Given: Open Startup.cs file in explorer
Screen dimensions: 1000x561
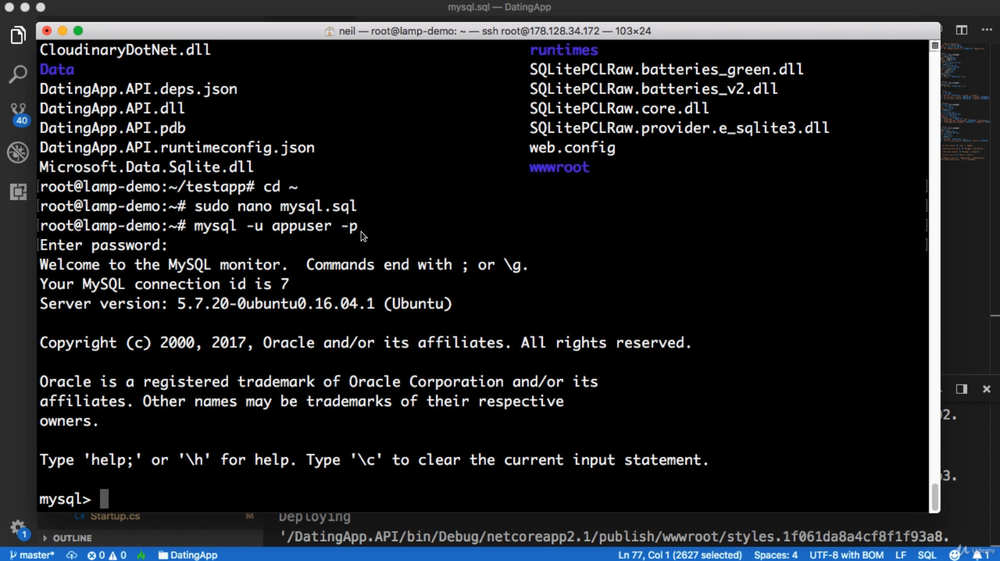Looking at the screenshot, I should 115,516.
